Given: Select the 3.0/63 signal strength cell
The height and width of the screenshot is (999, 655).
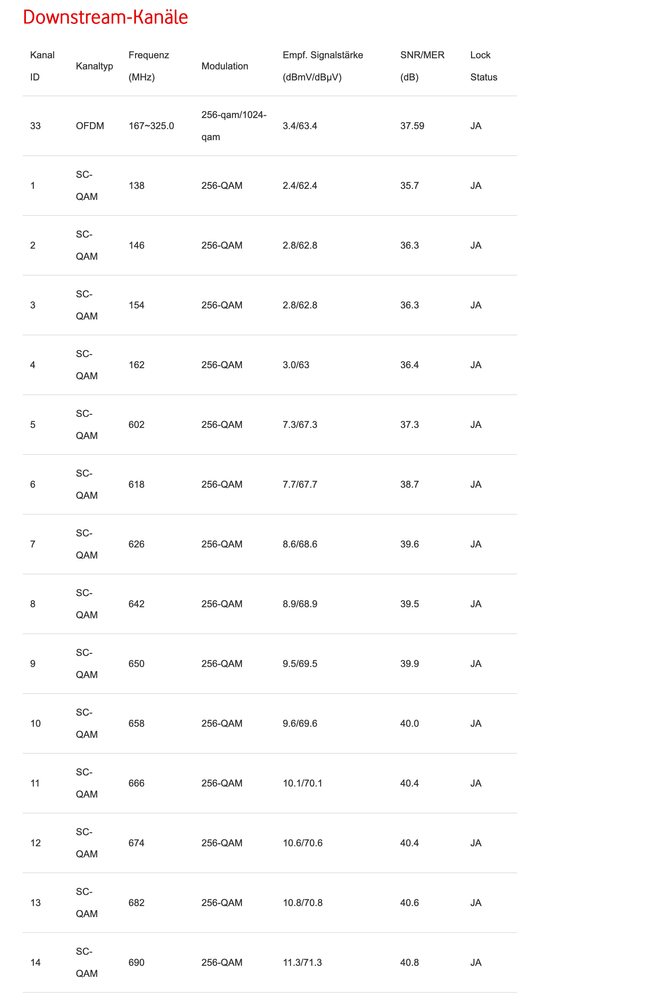Looking at the screenshot, I should (x=296, y=365).
